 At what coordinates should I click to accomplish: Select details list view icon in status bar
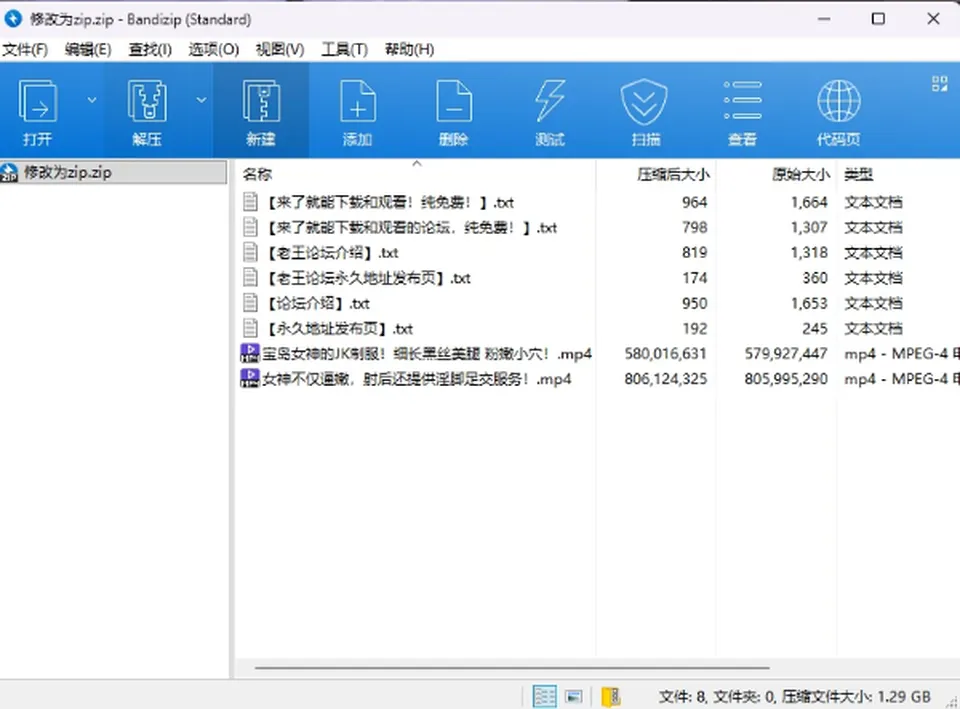click(x=544, y=696)
